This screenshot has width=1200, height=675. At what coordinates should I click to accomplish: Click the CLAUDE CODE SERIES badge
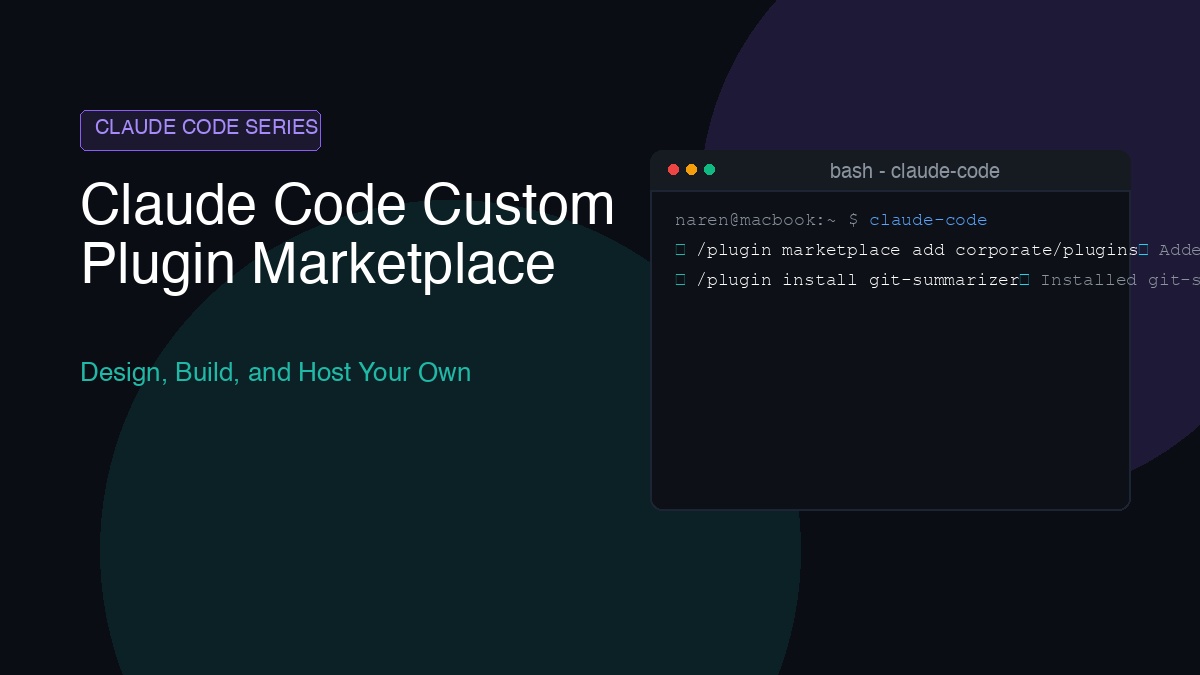[200, 130]
